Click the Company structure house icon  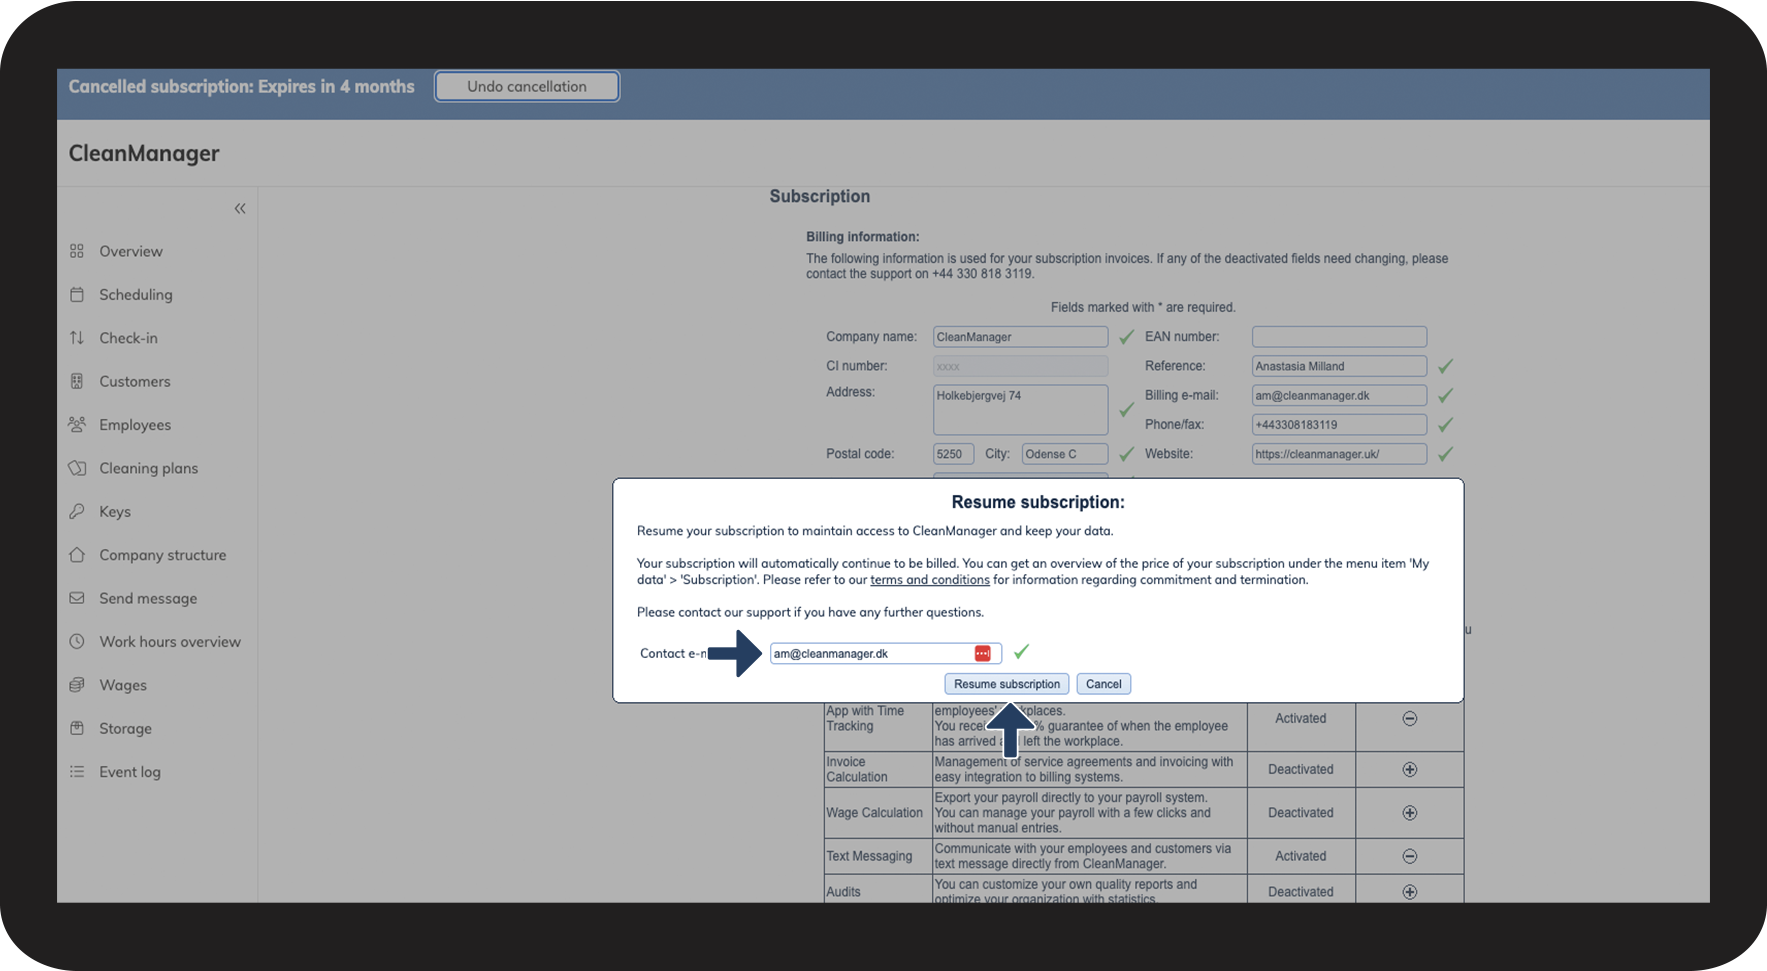click(77, 555)
